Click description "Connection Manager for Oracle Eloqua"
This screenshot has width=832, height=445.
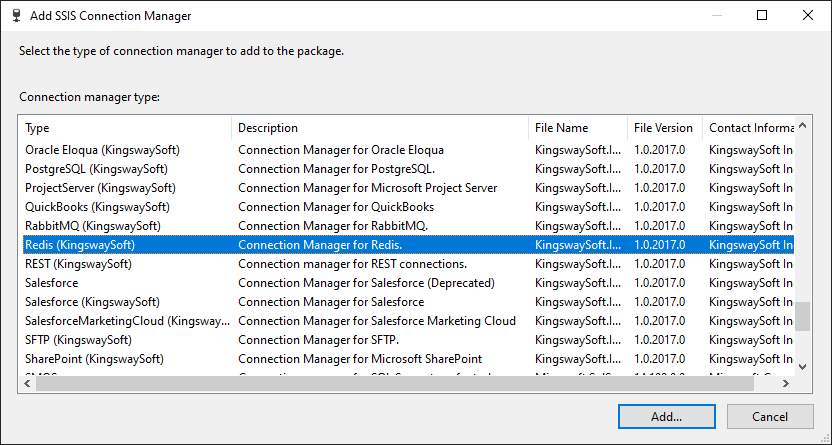click(341, 150)
